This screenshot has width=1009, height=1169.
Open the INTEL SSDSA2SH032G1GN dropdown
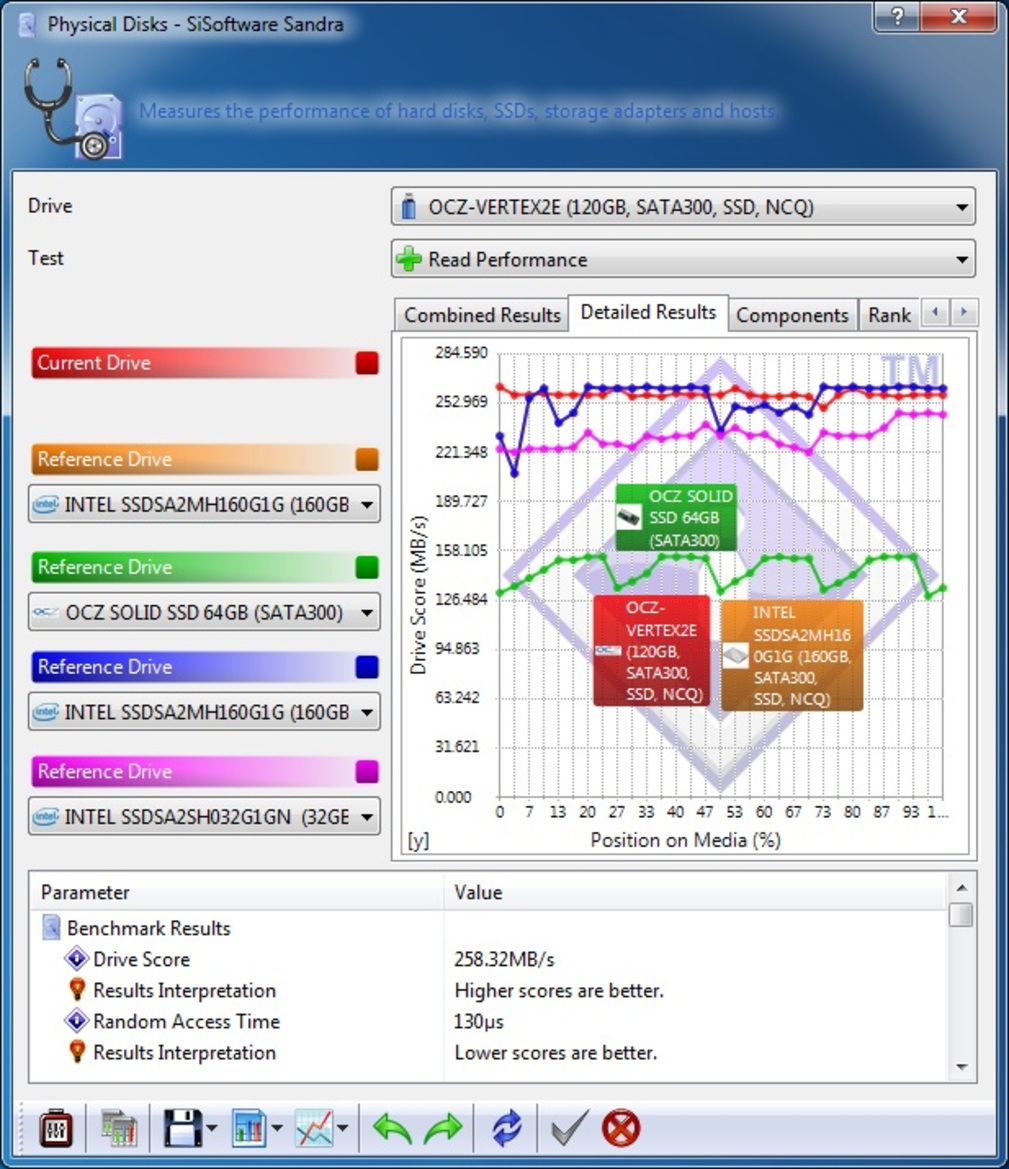204,816
